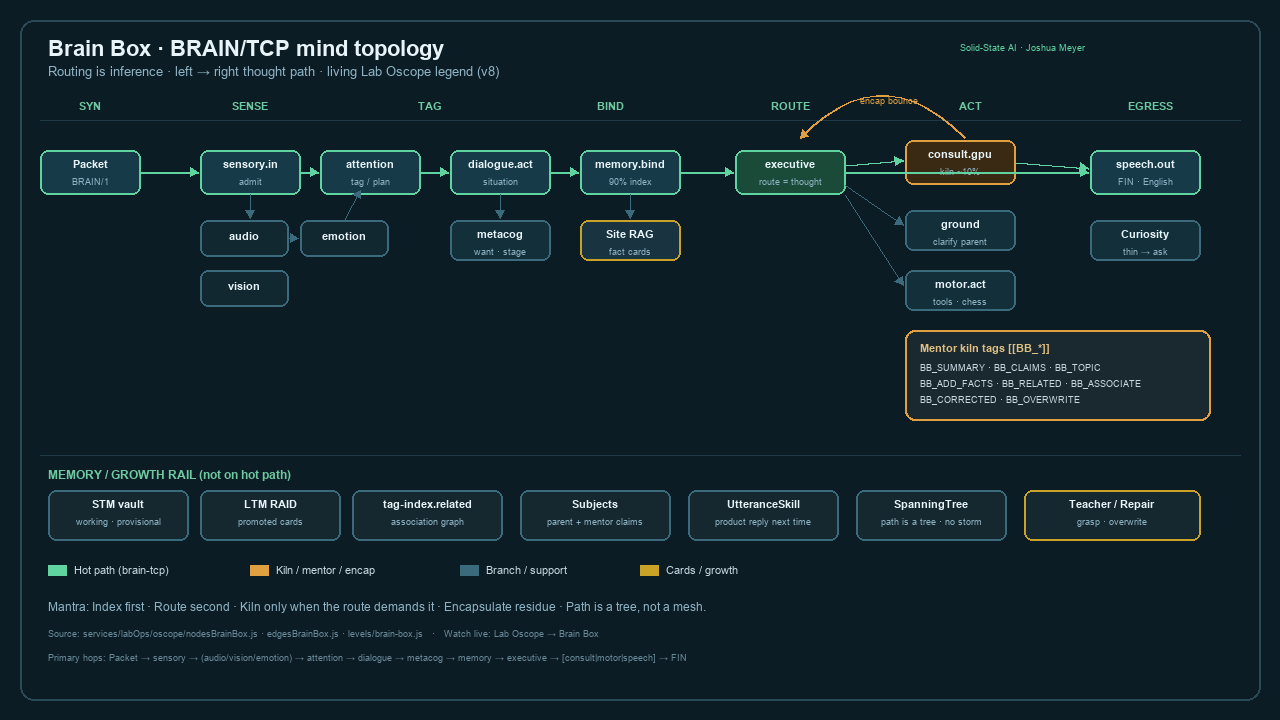Click the blue Branch / support legend swatch
Screen dimensions: 1280x720
tap(469, 570)
